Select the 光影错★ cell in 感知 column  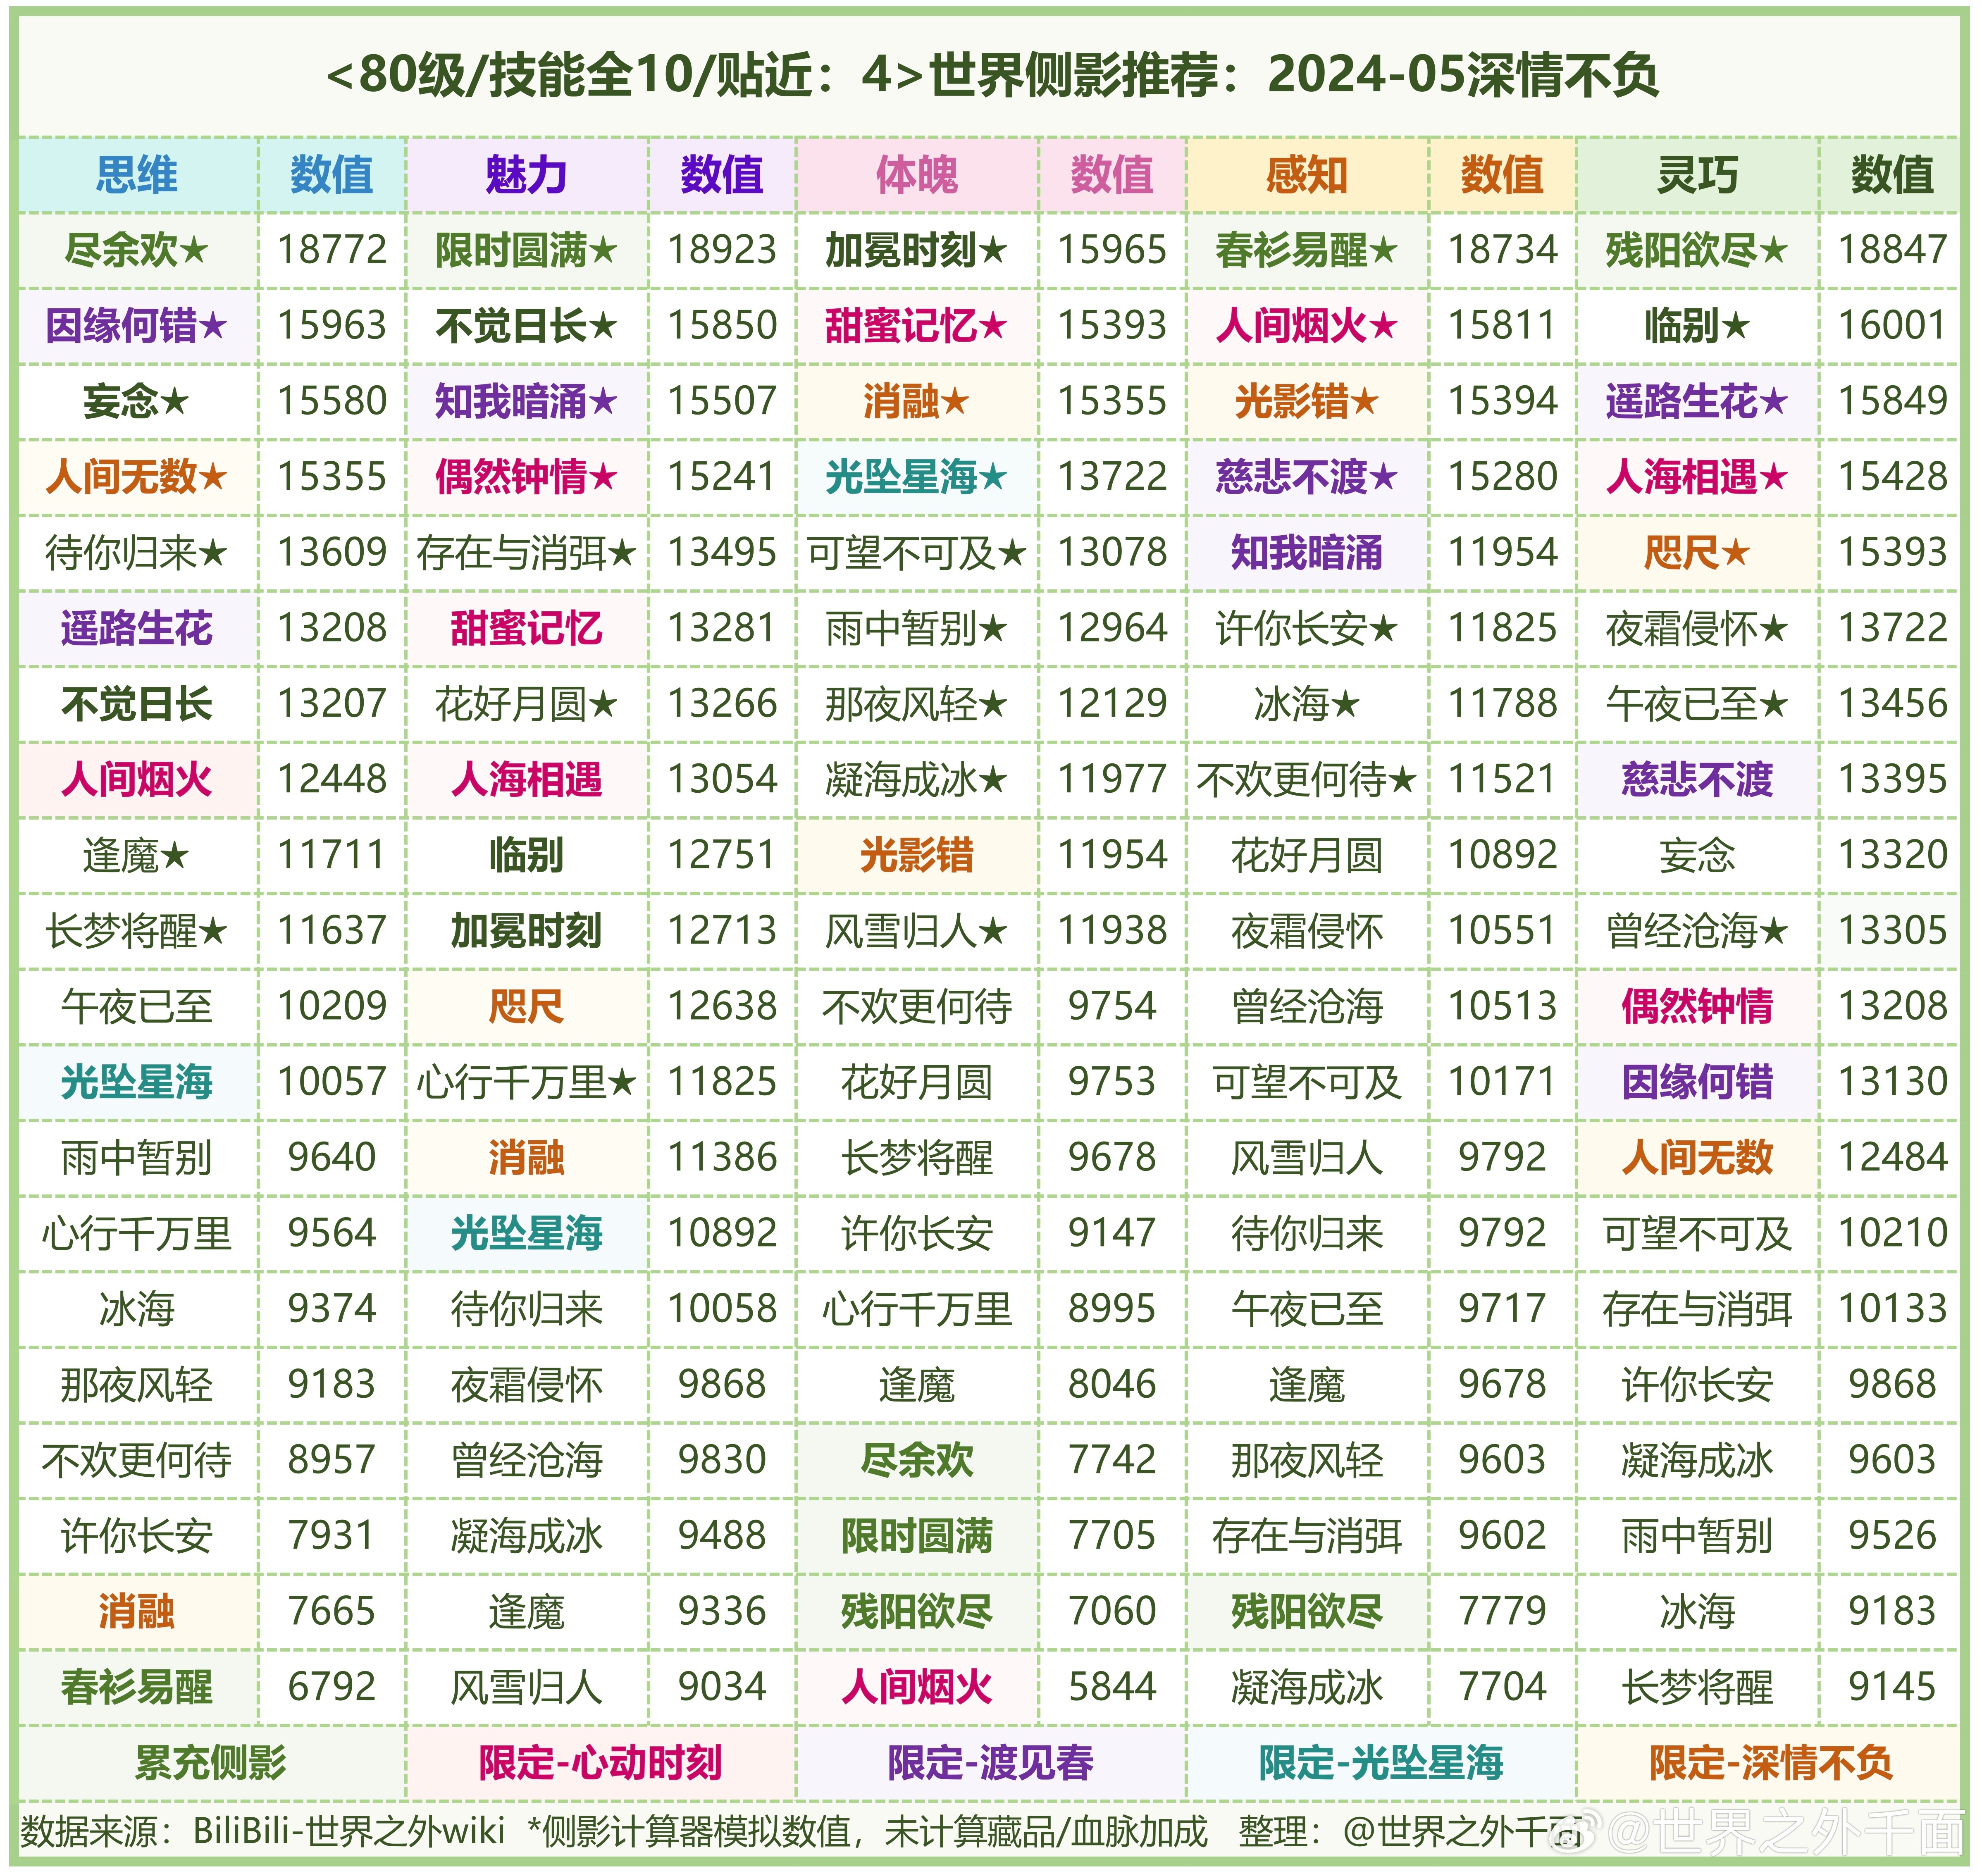[x=1307, y=402]
